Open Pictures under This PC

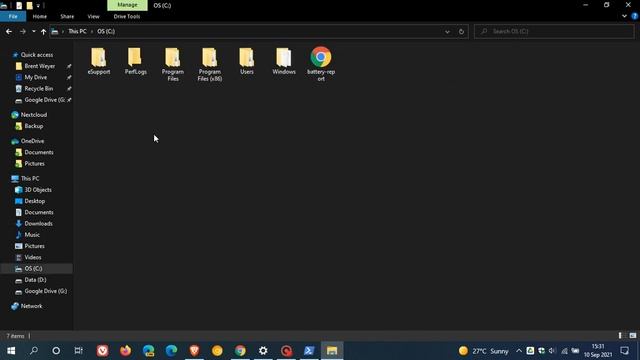34,246
